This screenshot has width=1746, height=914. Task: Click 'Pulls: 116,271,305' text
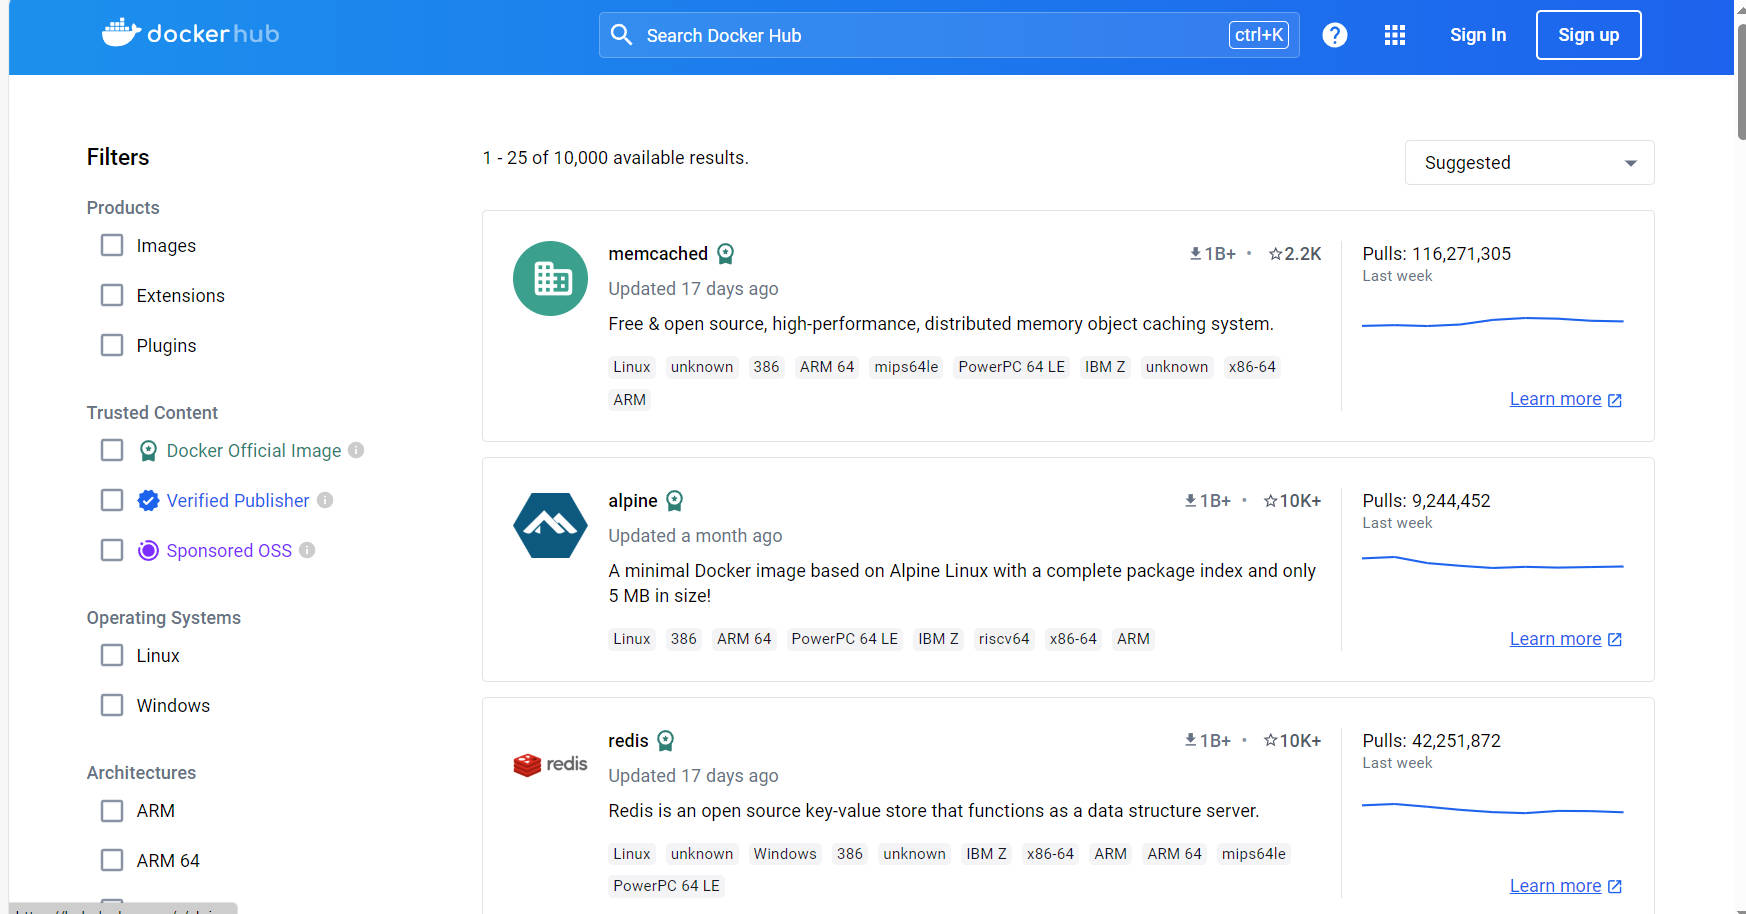pos(1437,254)
